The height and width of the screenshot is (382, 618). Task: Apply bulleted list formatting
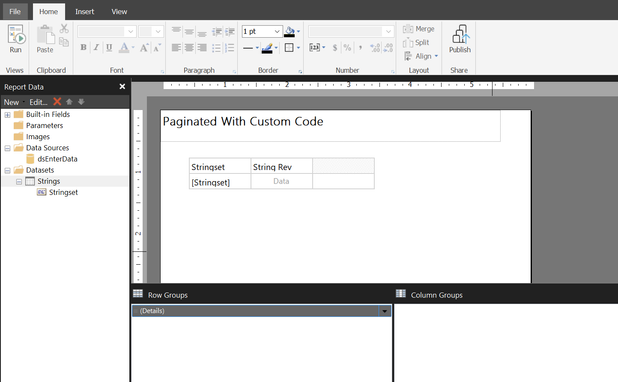(x=216, y=48)
